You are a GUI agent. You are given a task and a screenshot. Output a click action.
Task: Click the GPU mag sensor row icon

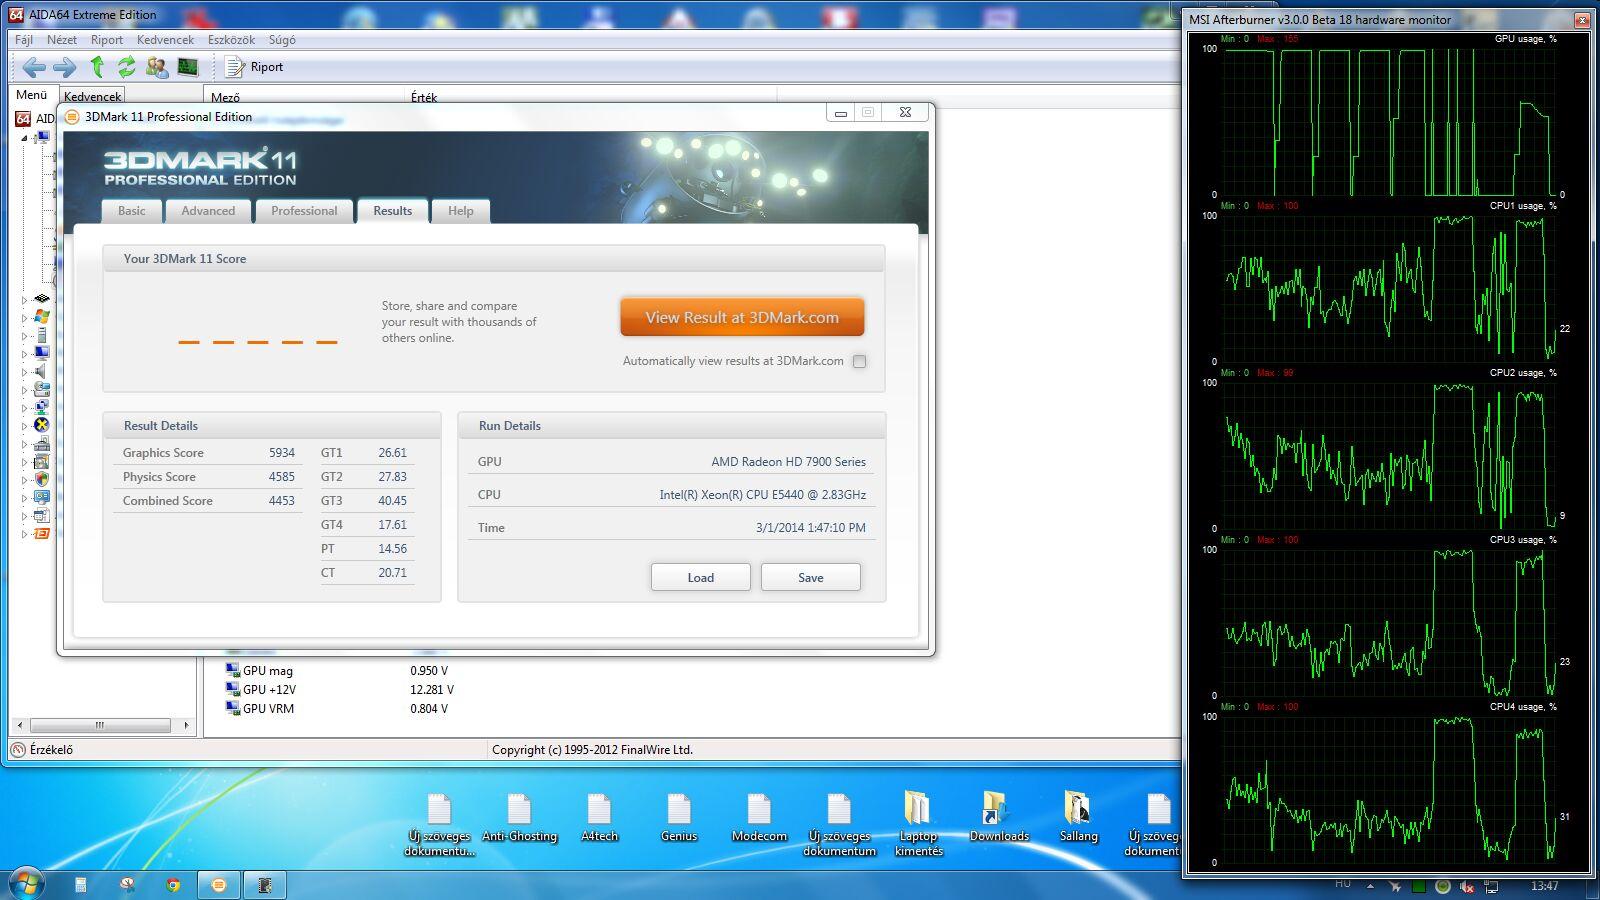pyautogui.click(x=232, y=671)
